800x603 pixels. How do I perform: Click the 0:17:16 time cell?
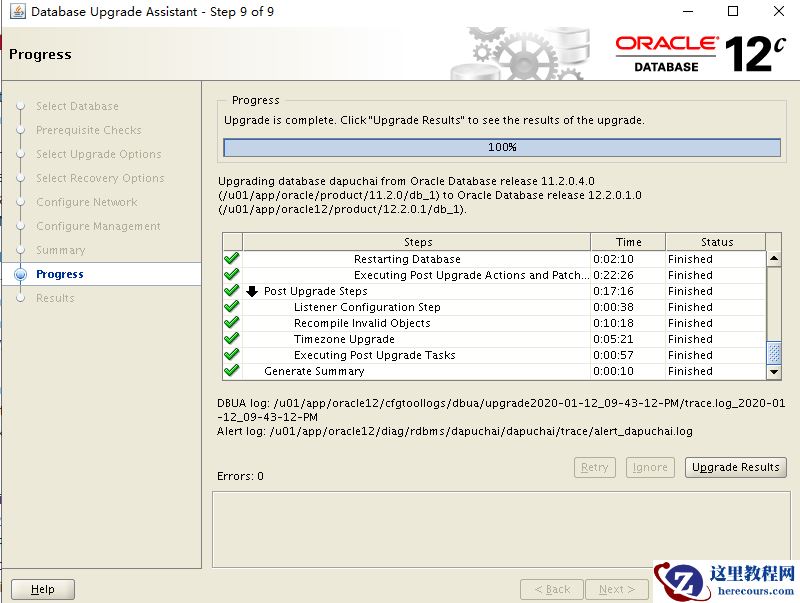pos(628,291)
